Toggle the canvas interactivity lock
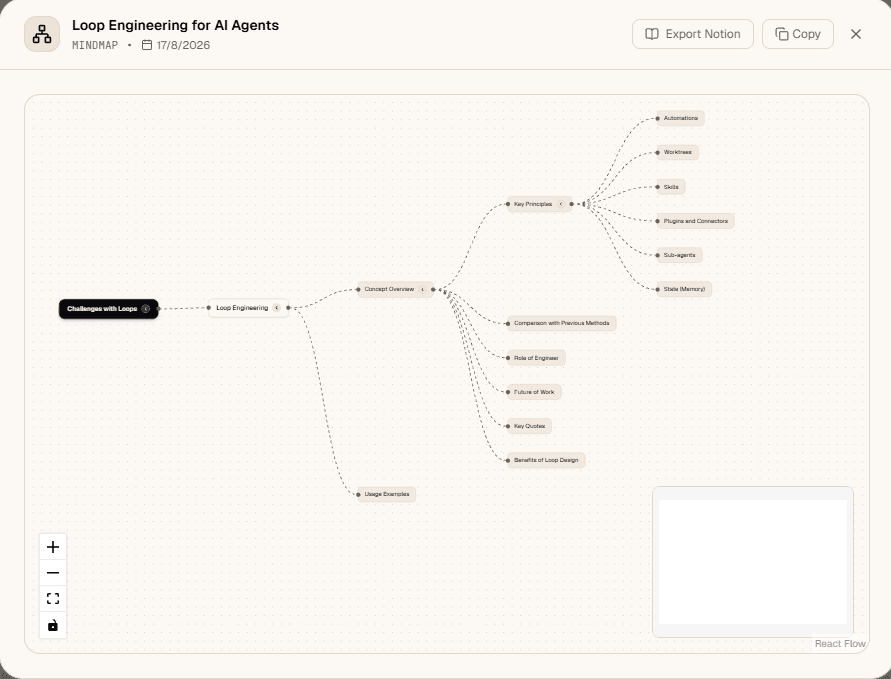The width and height of the screenshot is (891, 679). point(53,625)
